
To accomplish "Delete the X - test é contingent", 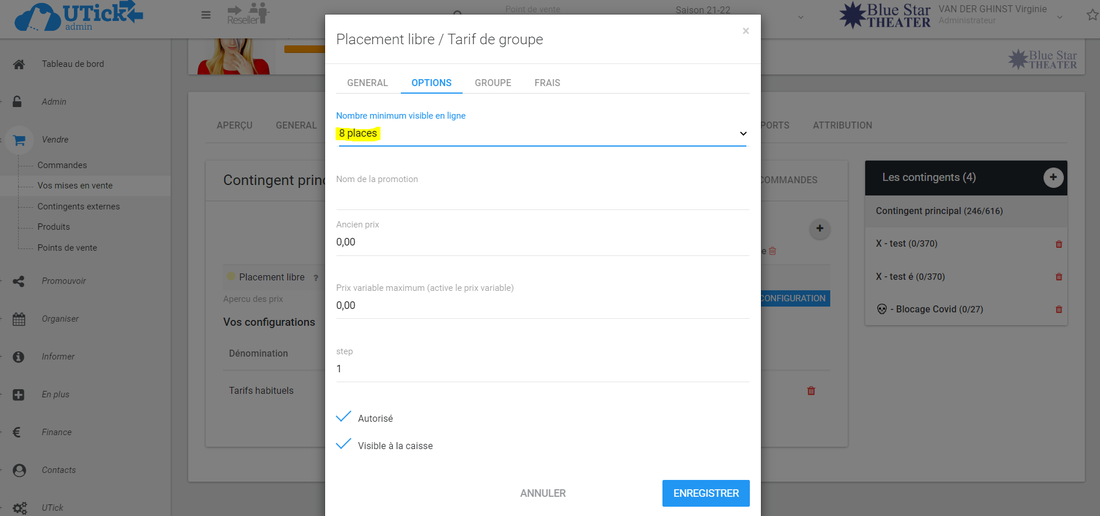I will tap(1059, 277).
